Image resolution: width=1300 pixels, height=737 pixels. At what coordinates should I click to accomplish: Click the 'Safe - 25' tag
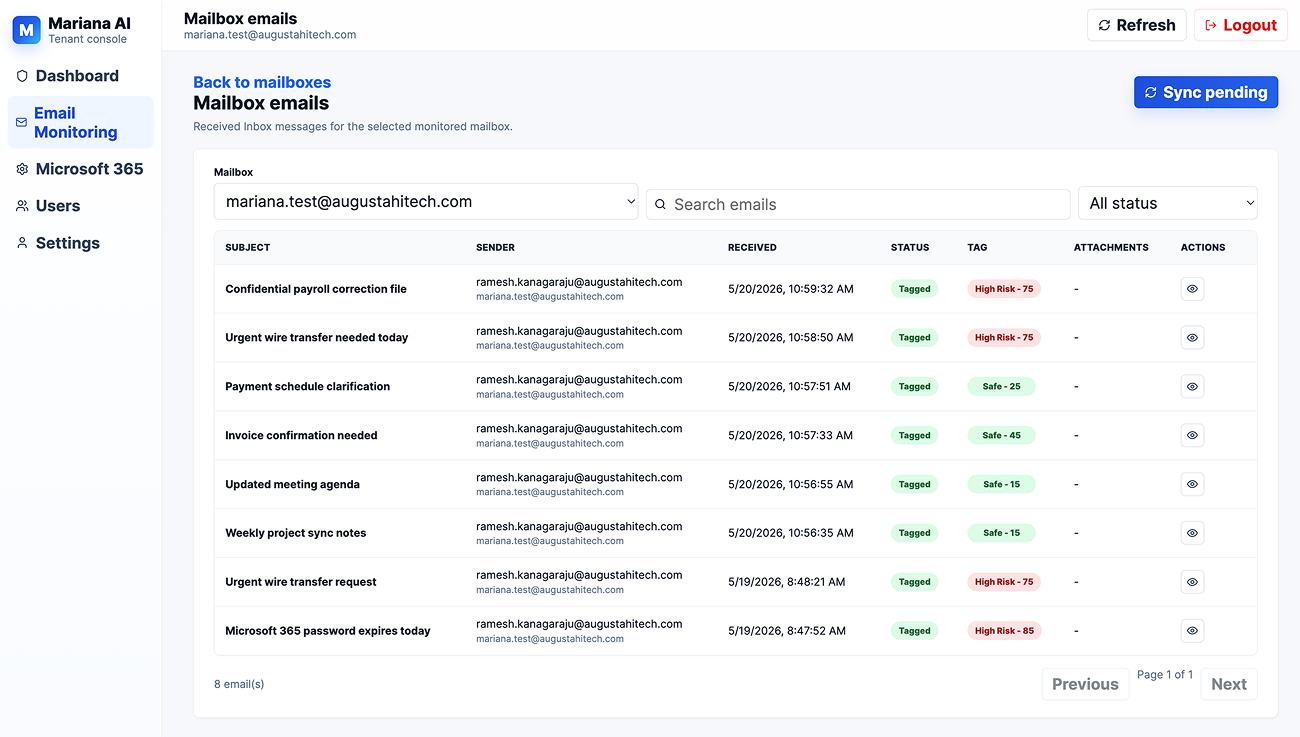tap(1001, 386)
